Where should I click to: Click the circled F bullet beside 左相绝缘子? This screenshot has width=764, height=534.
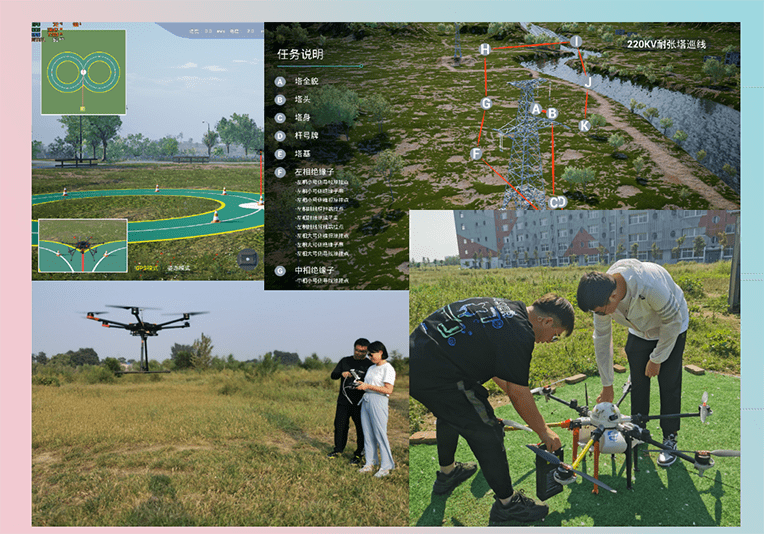280,172
